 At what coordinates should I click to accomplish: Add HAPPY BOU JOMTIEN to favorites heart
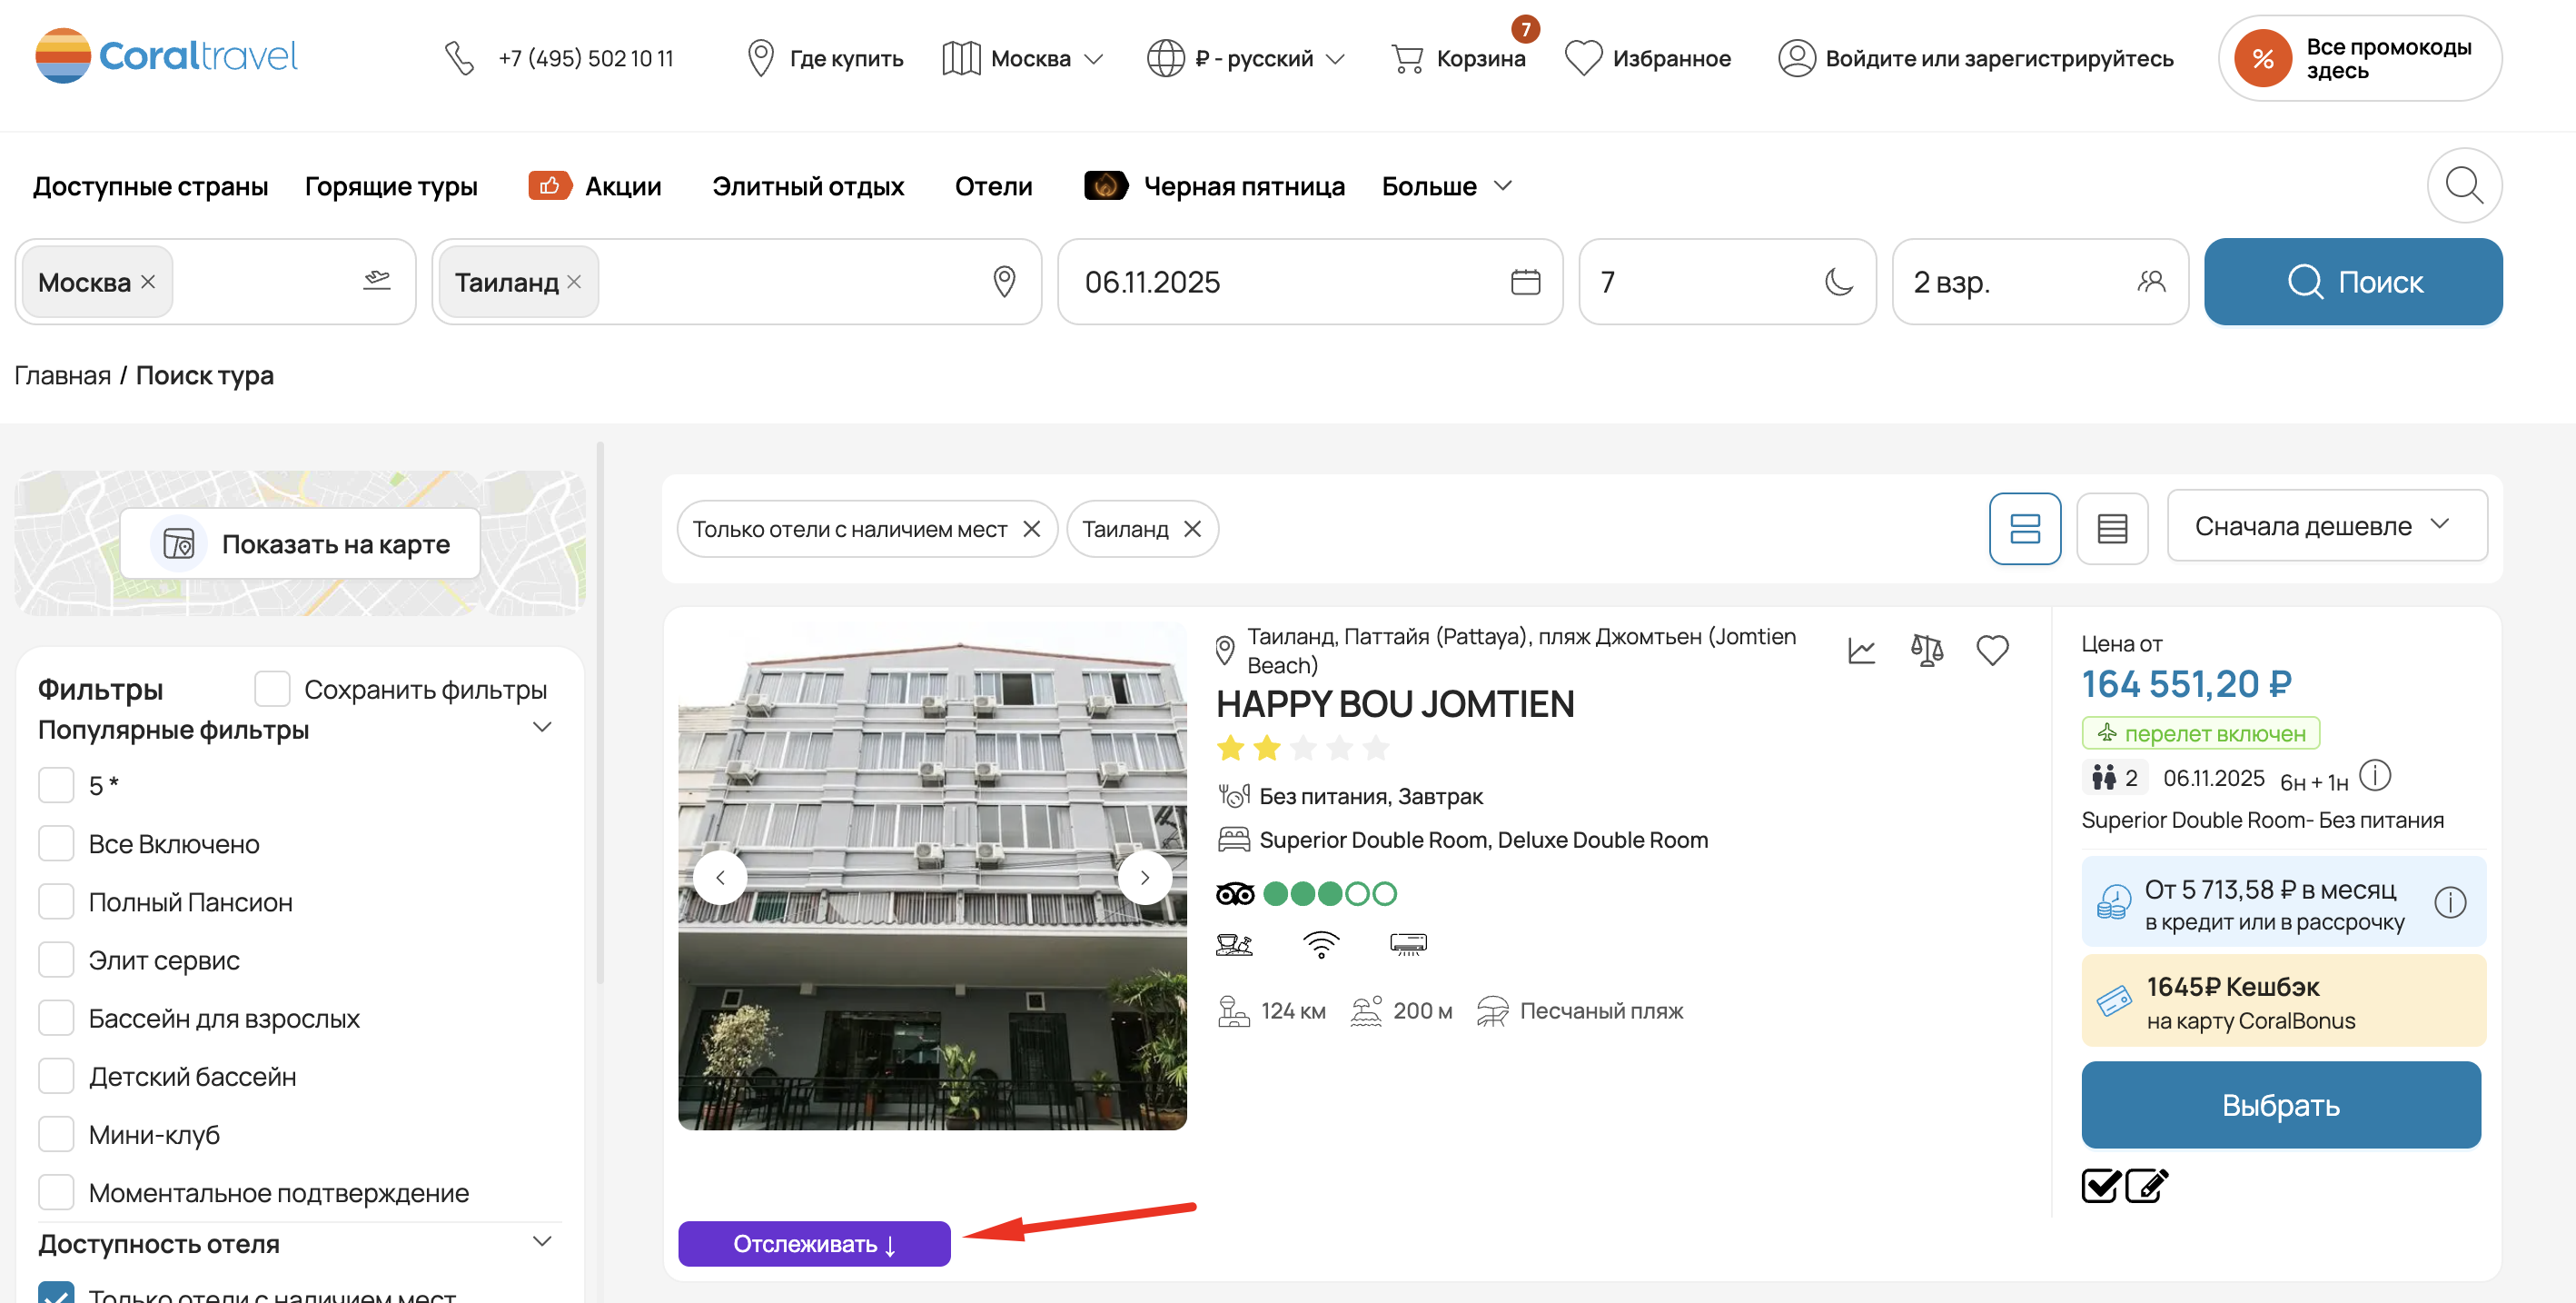(x=1992, y=651)
